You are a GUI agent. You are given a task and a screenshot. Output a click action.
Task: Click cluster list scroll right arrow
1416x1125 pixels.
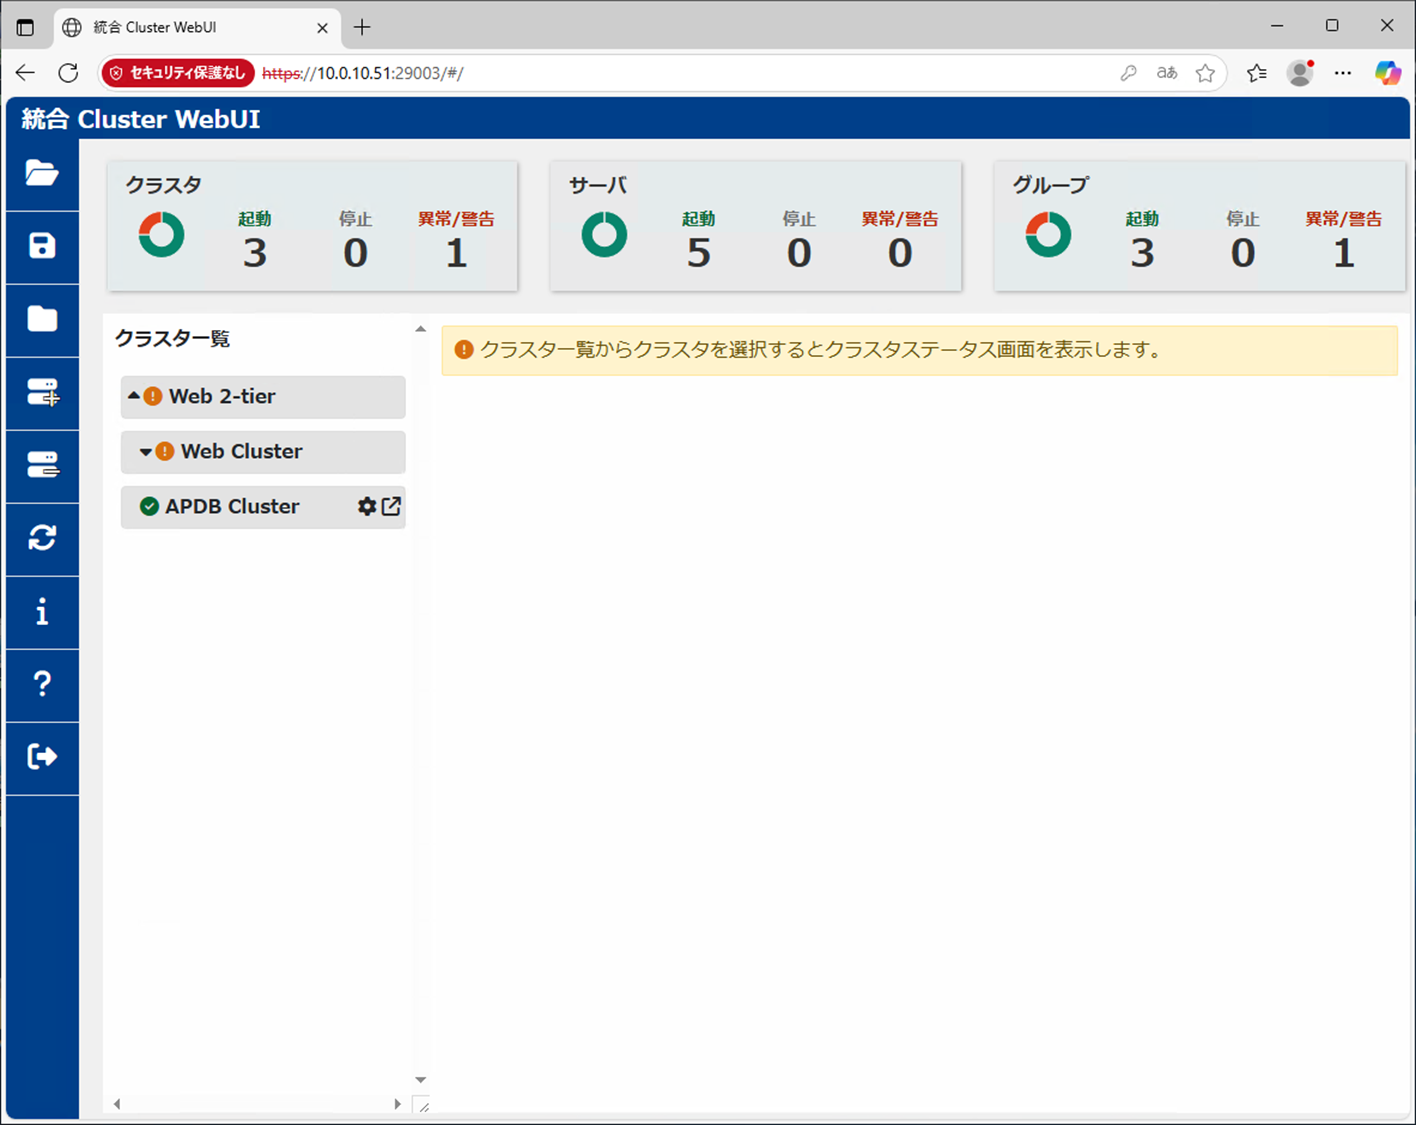397,1104
